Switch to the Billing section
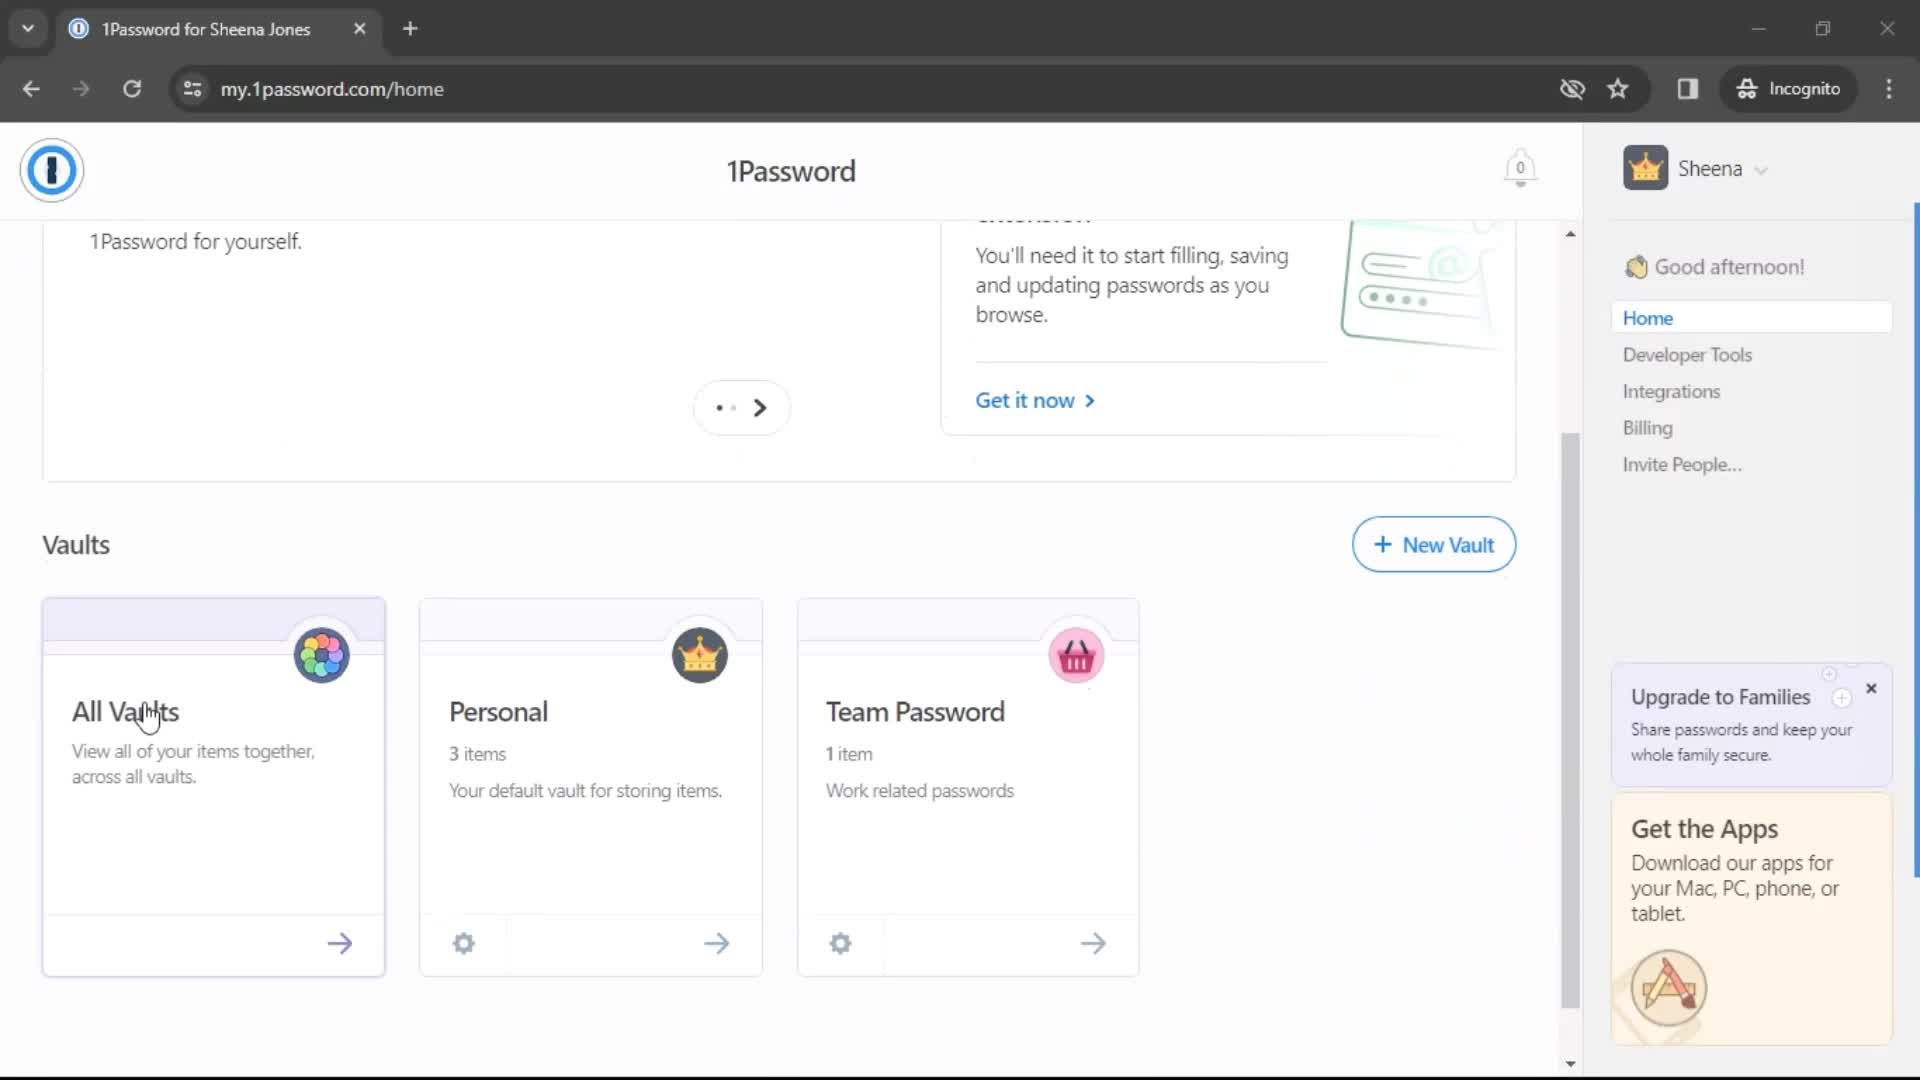 (1648, 427)
